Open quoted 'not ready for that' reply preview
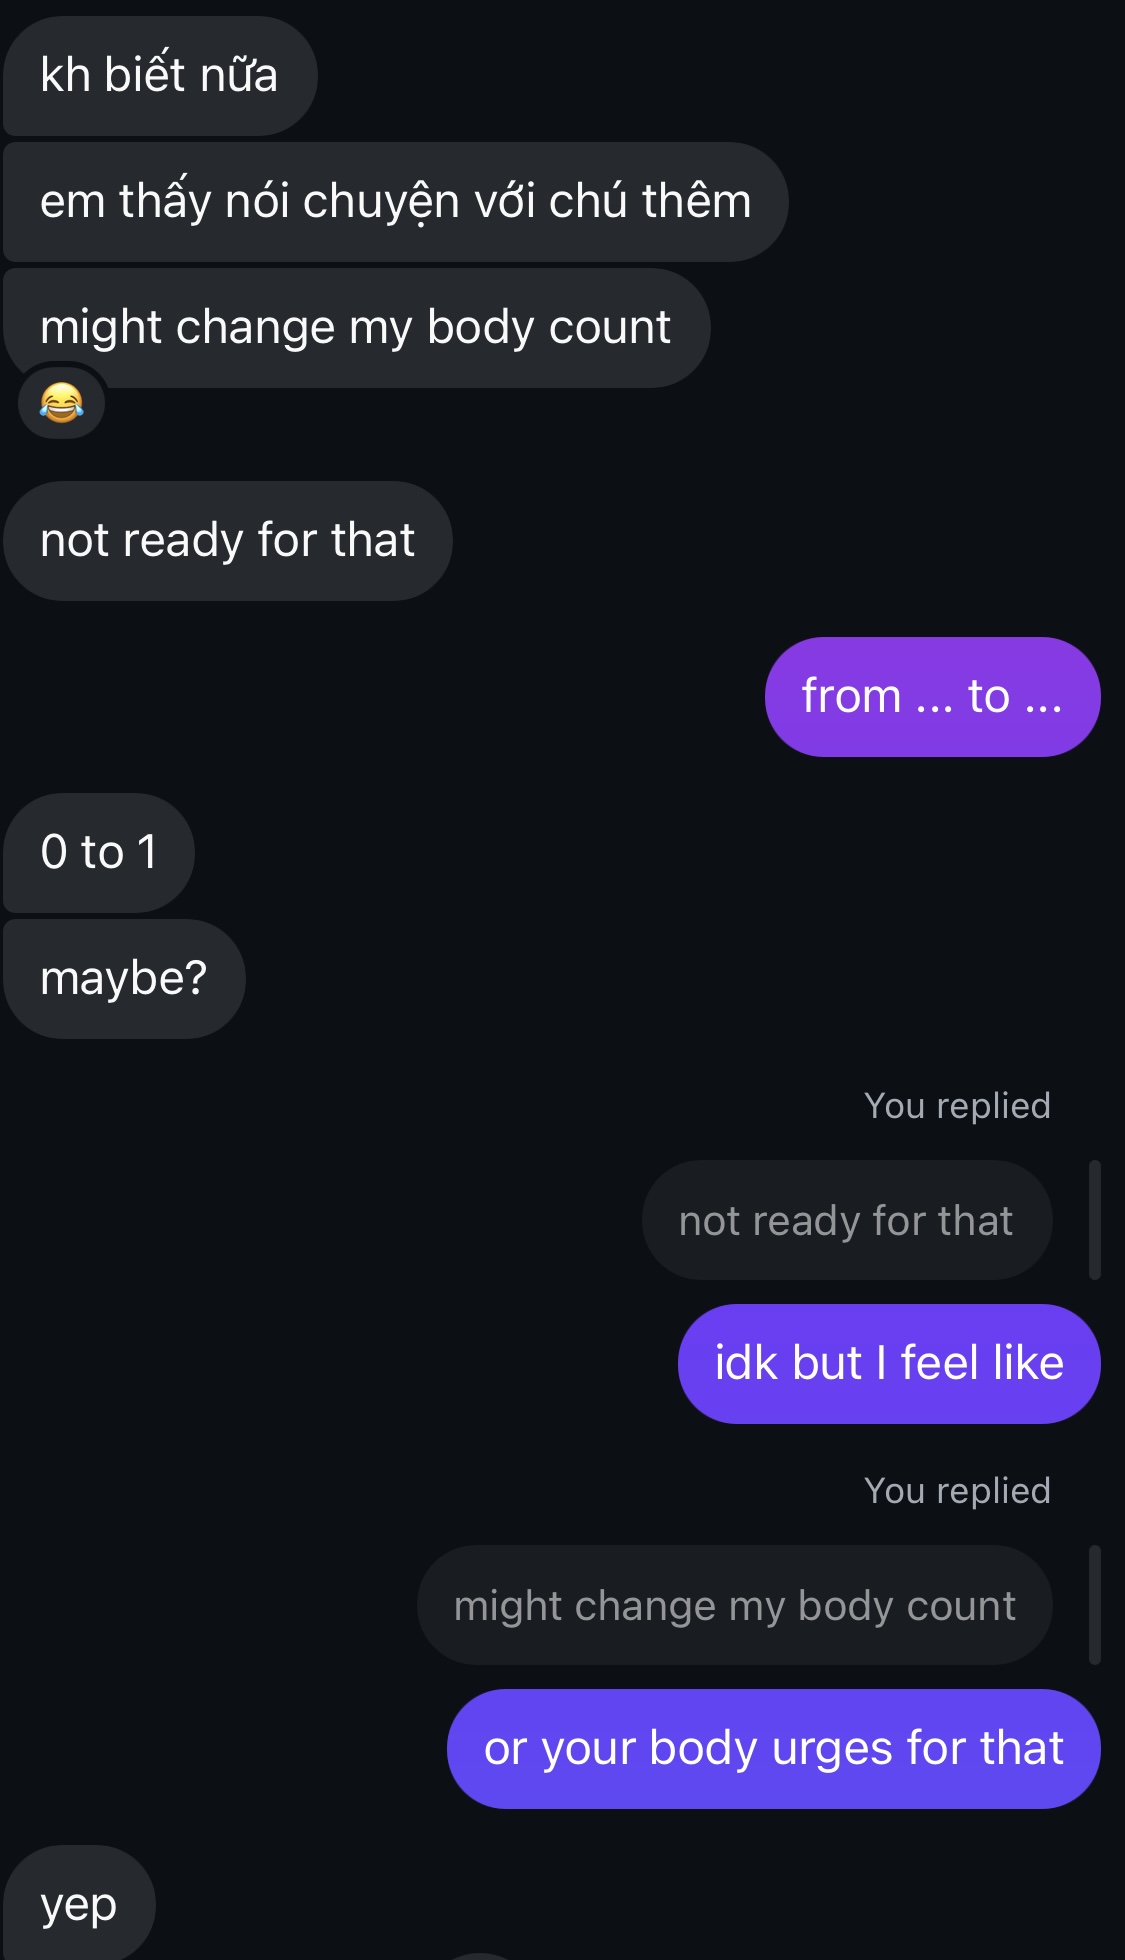The image size is (1125, 1960). point(846,1221)
